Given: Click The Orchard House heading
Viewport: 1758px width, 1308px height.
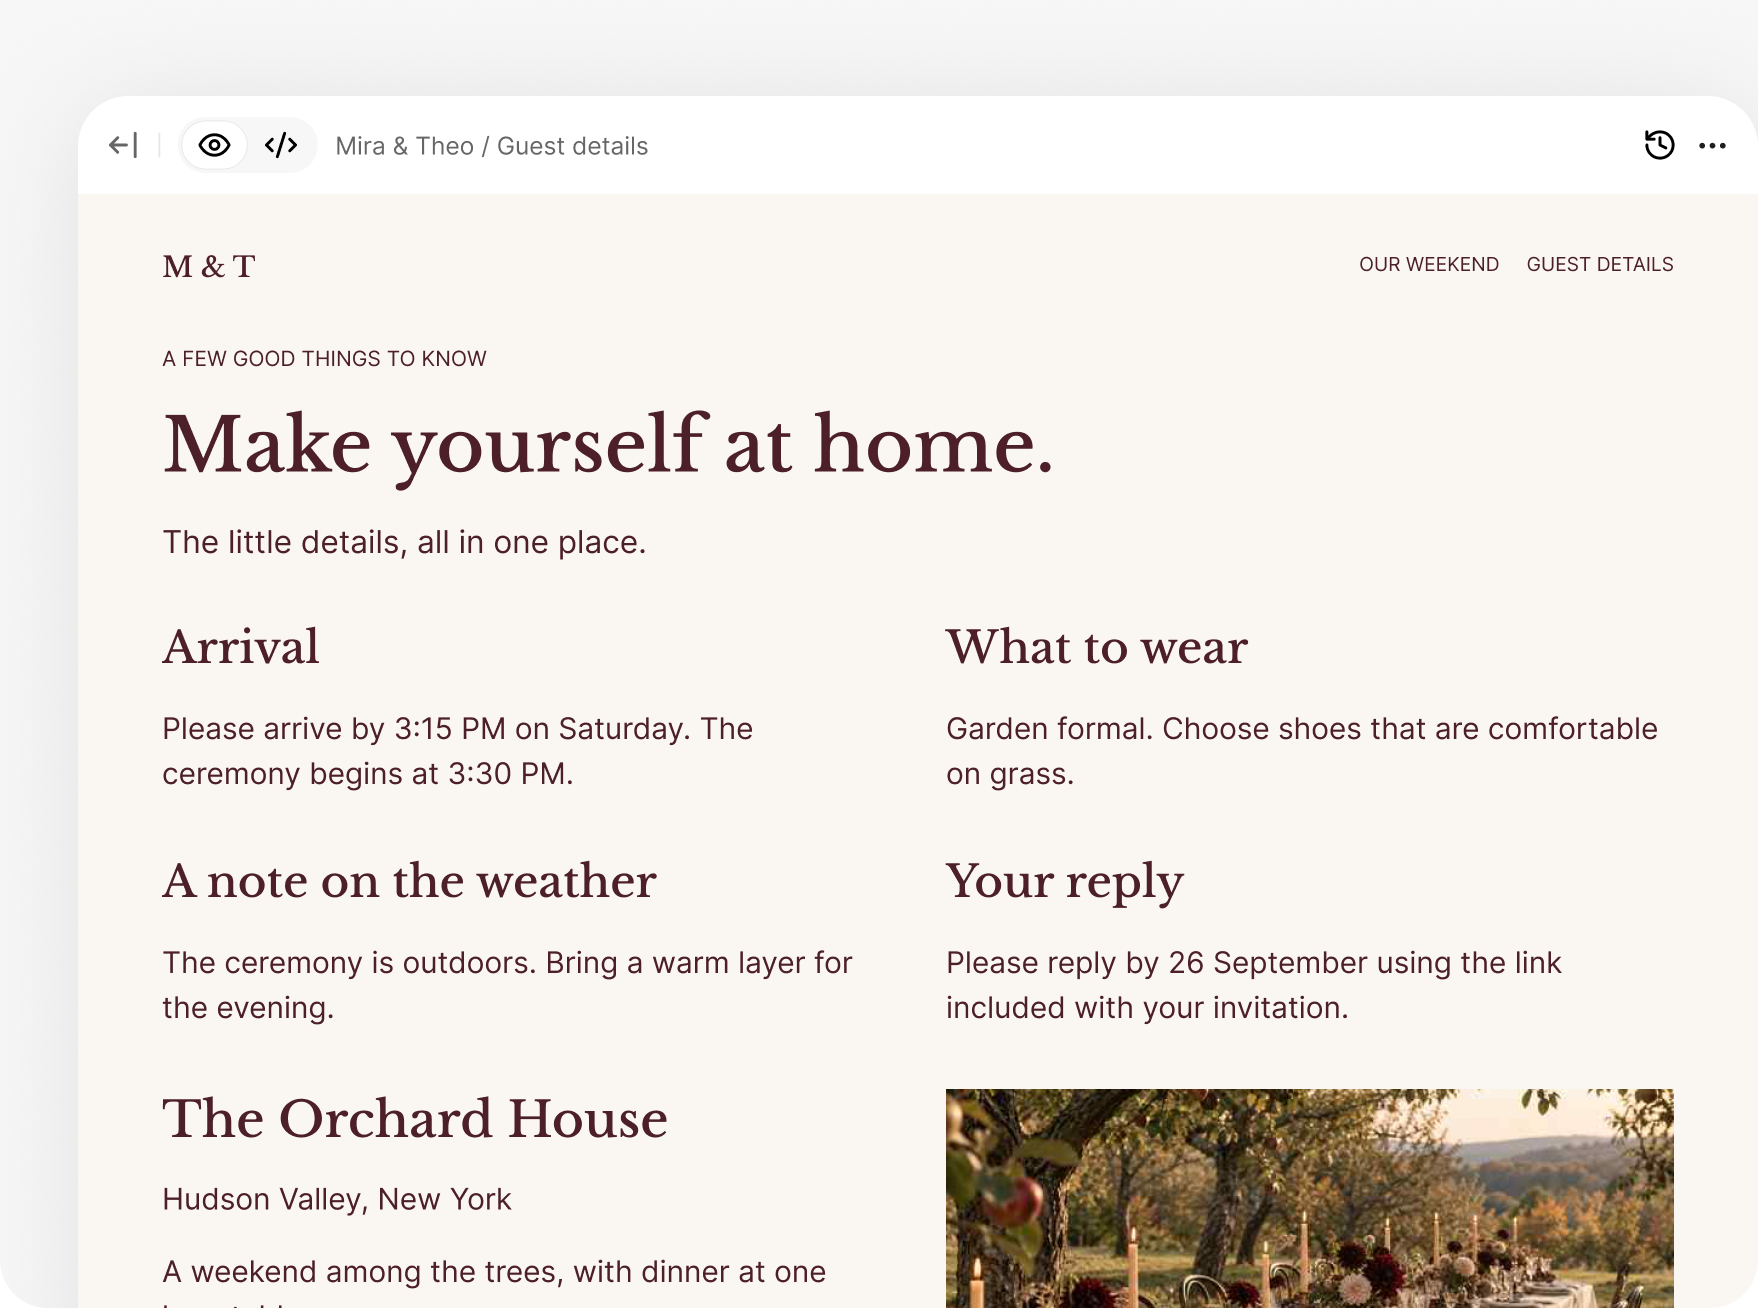Looking at the screenshot, I should (x=415, y=1119).
